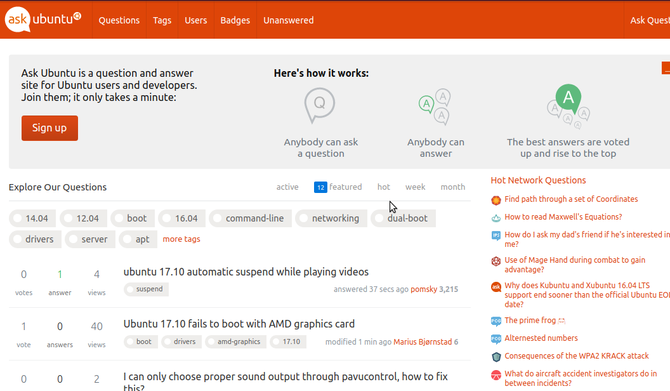Click the Q speech bubble icon
The width and height of the screenshot is (670, 391).
tap(320, 106)
